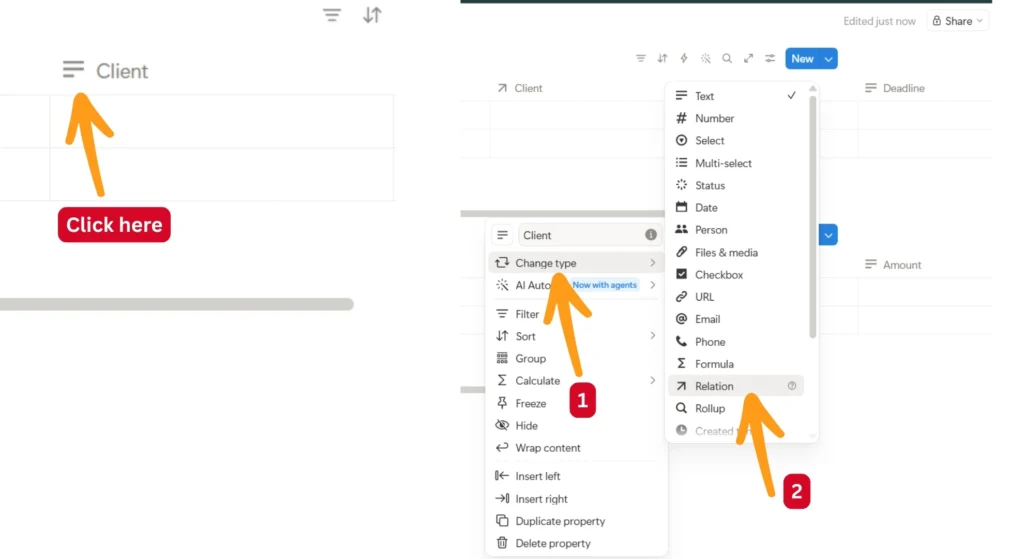1024x559 pixels.
Task: Choose Phone property type
Action: click(736, 342)
